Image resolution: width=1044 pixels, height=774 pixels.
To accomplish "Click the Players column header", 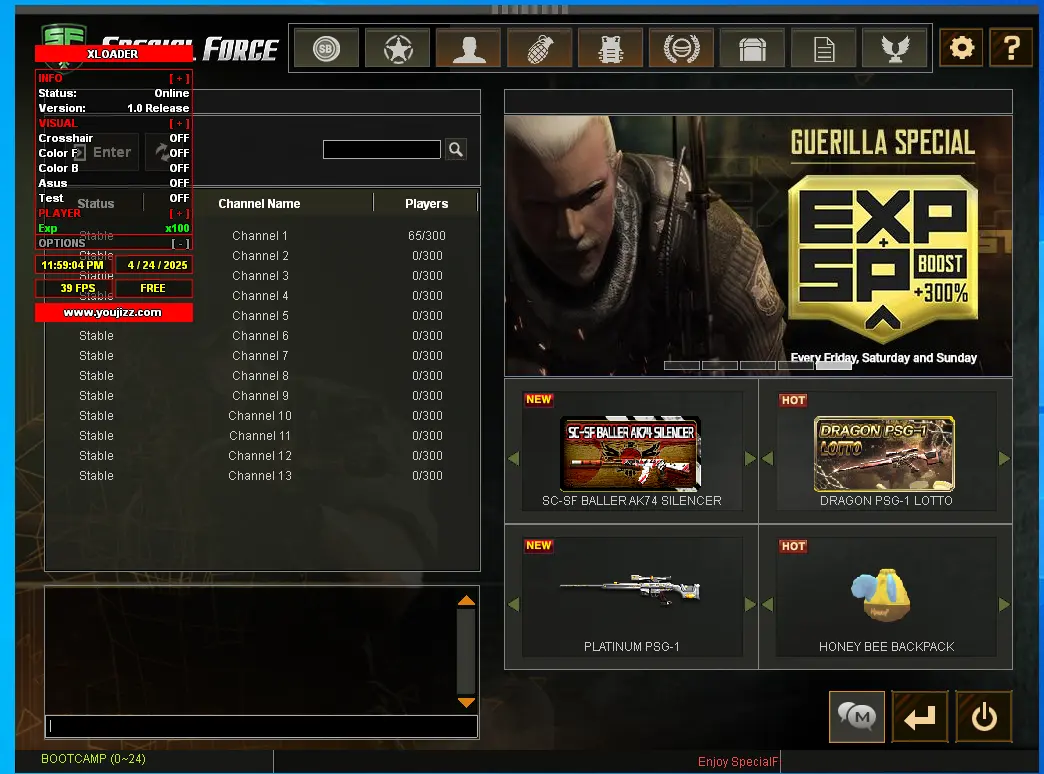I will (426, 204).
